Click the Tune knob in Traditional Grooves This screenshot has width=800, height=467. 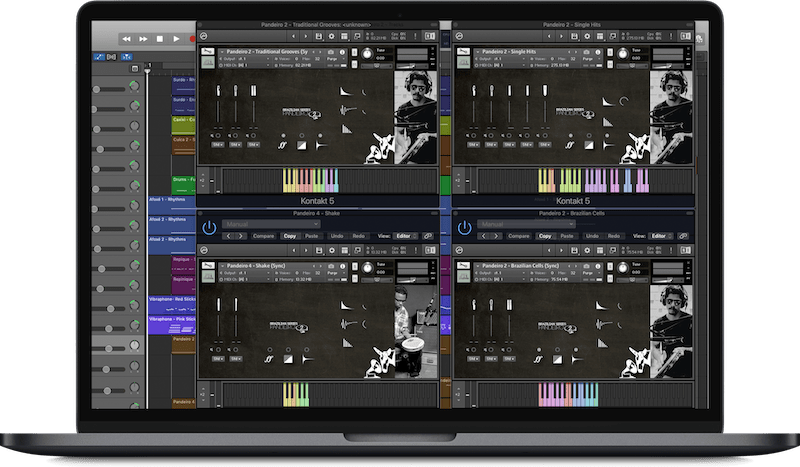(x=367, y=54)
